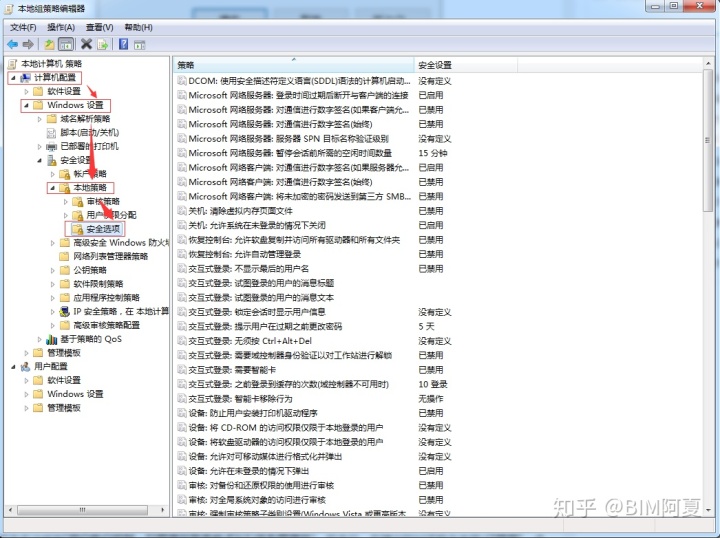Viewport: 720px width, 538px height.
Task: Click the Help question mark icon
Action: [x=124, y=44]
